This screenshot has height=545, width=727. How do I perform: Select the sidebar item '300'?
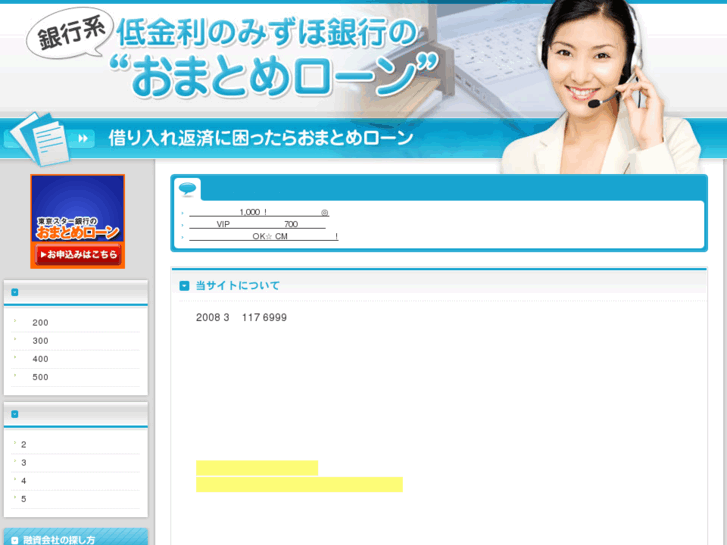click(40, 341)
